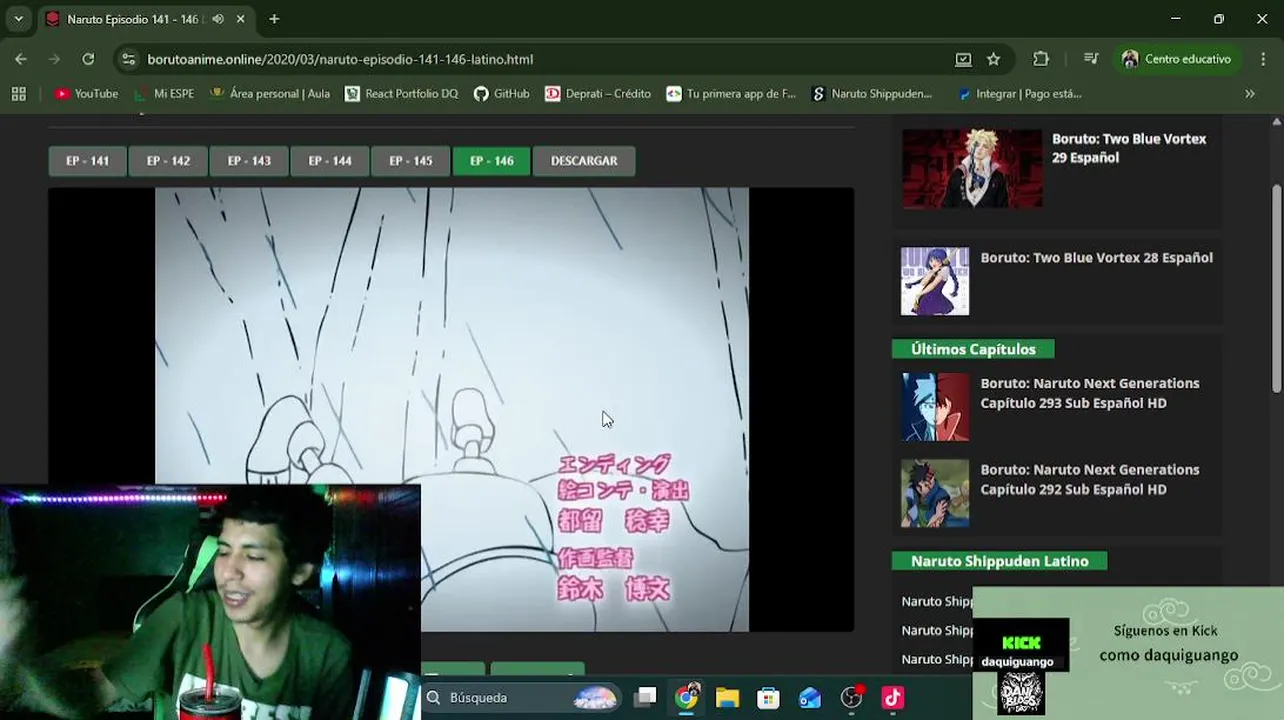
Task: Bookmark this page with the star
Action: pos(993,59)
